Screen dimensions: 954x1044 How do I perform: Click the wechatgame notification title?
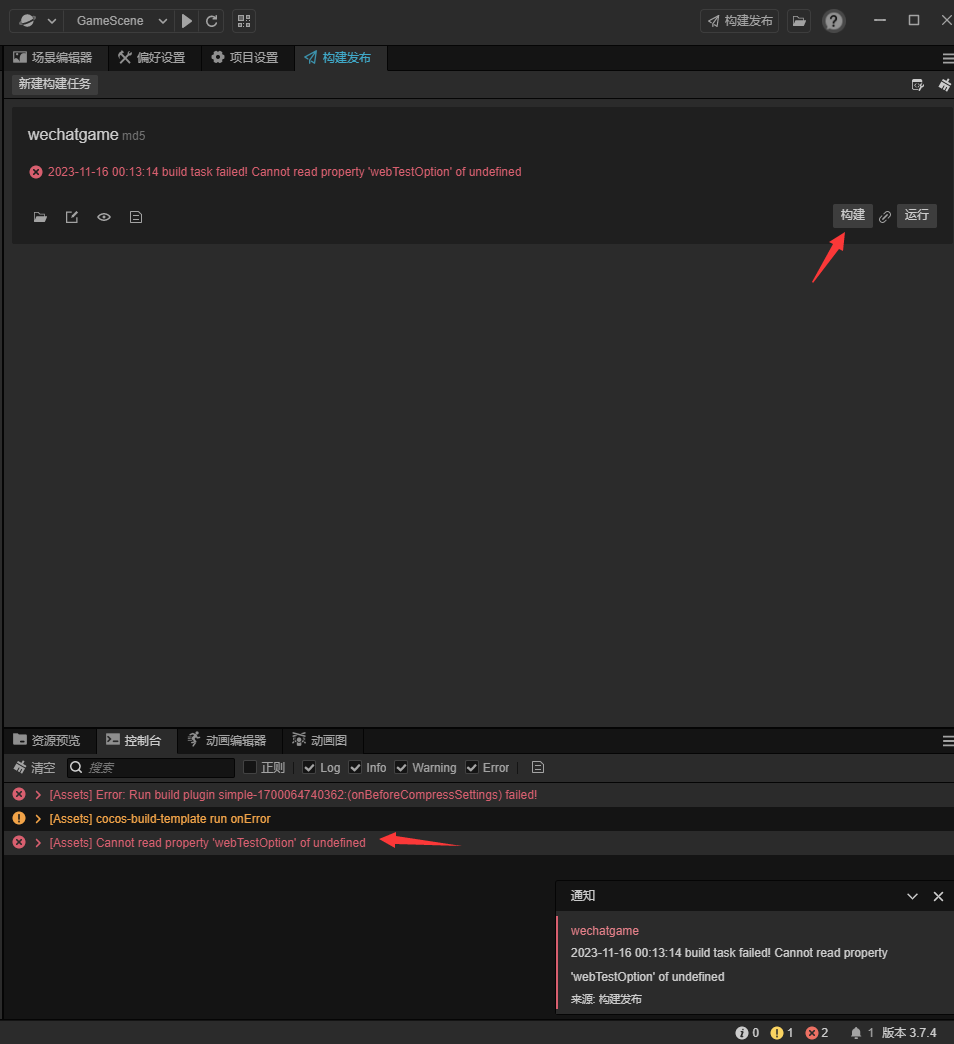(604, 930)
